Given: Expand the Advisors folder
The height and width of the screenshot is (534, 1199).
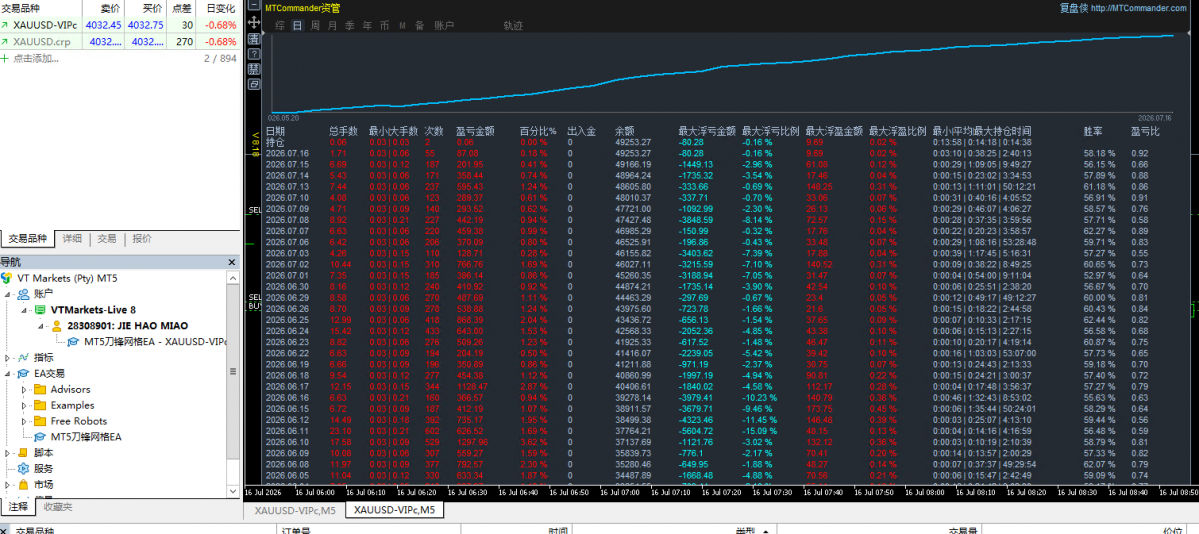Looking at the screenshot, I should 23,389.
